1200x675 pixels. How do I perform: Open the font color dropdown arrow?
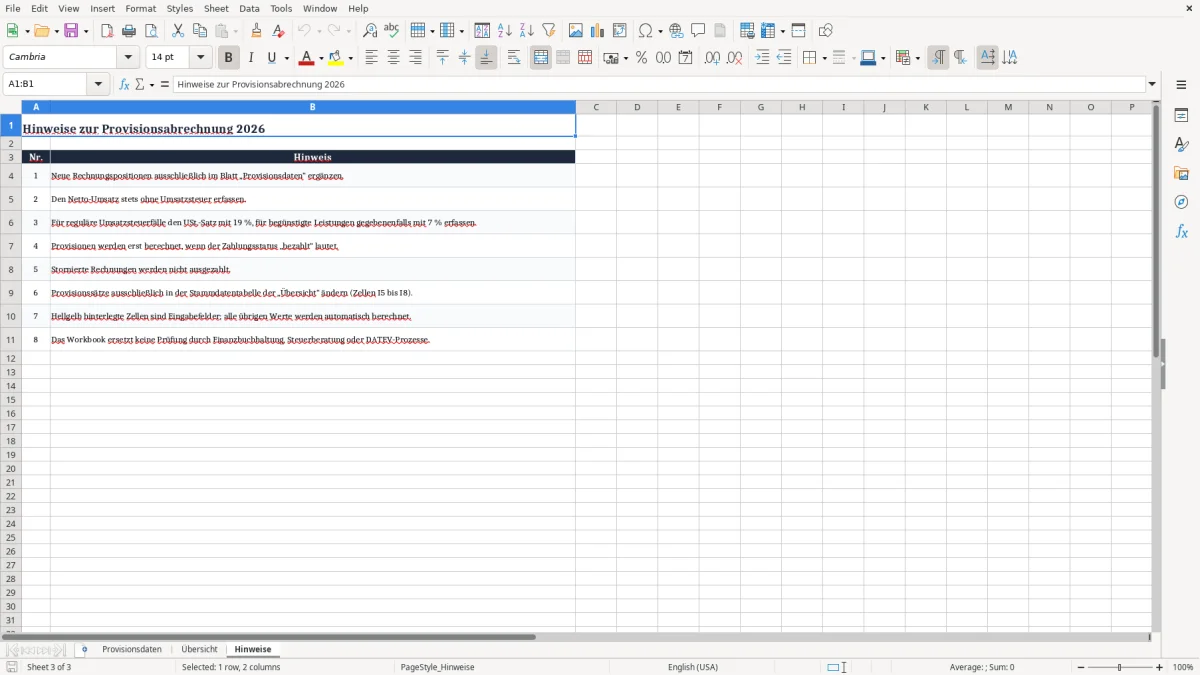321,58
